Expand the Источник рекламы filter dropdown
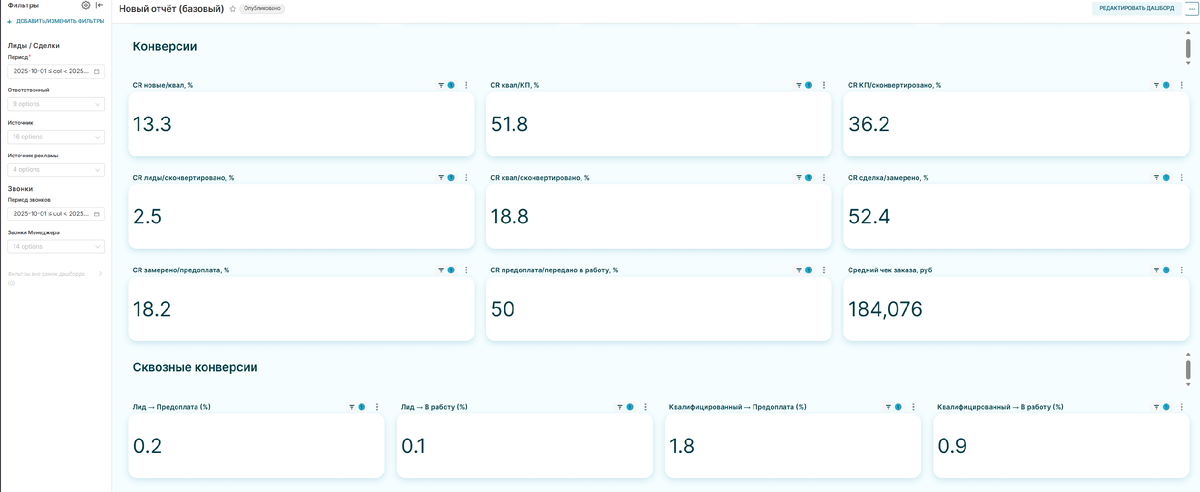This screenshot has width=1200, height=492. point(55,170)
